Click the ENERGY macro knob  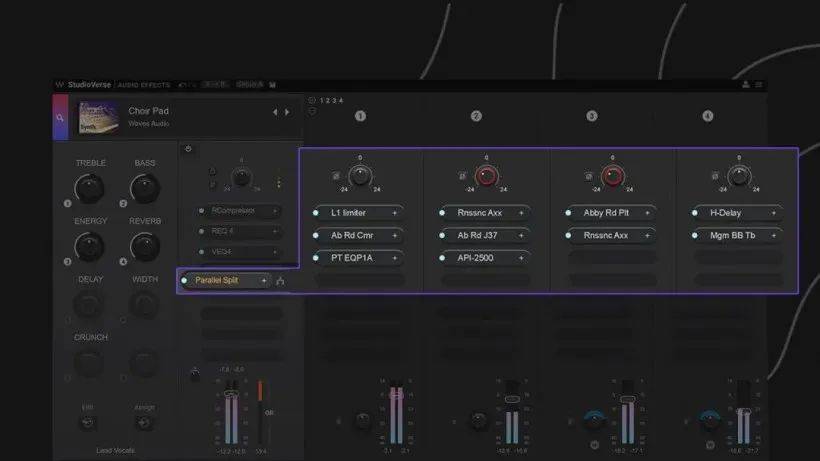tap(89, 247)
